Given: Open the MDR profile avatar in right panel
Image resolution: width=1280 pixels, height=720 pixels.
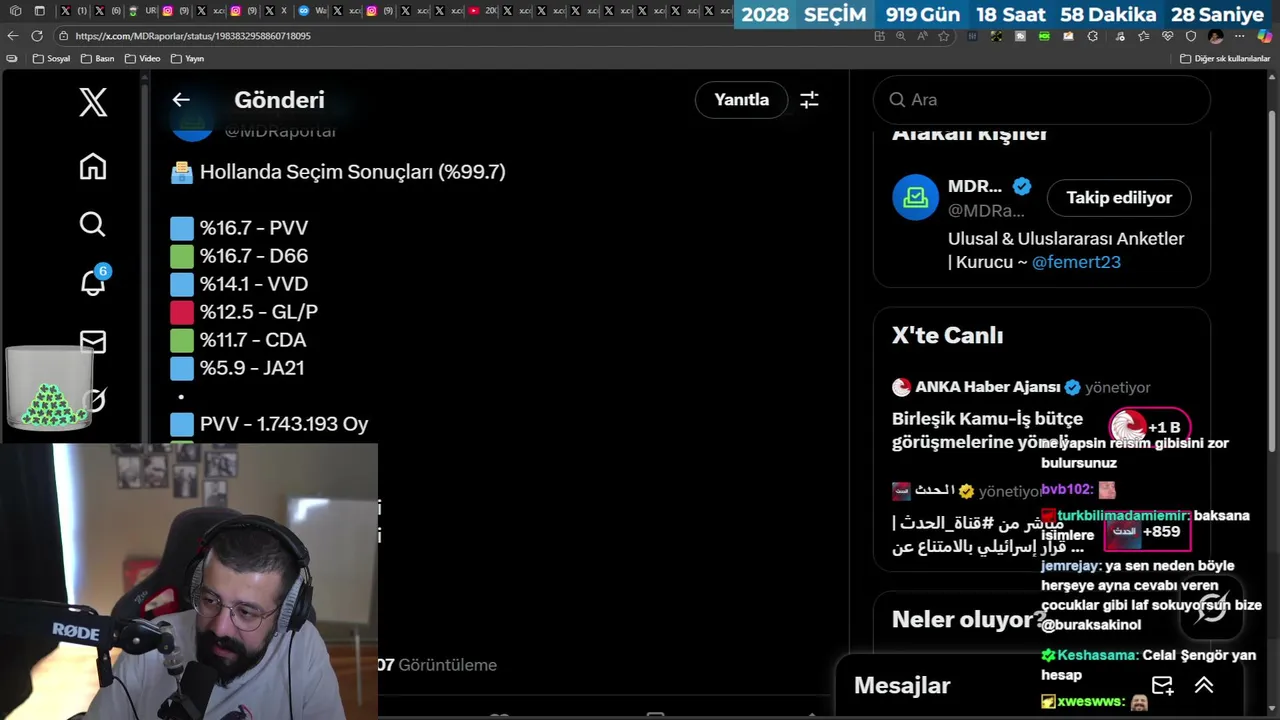Looking at the screenshot, I should click(x=915, y=198).
